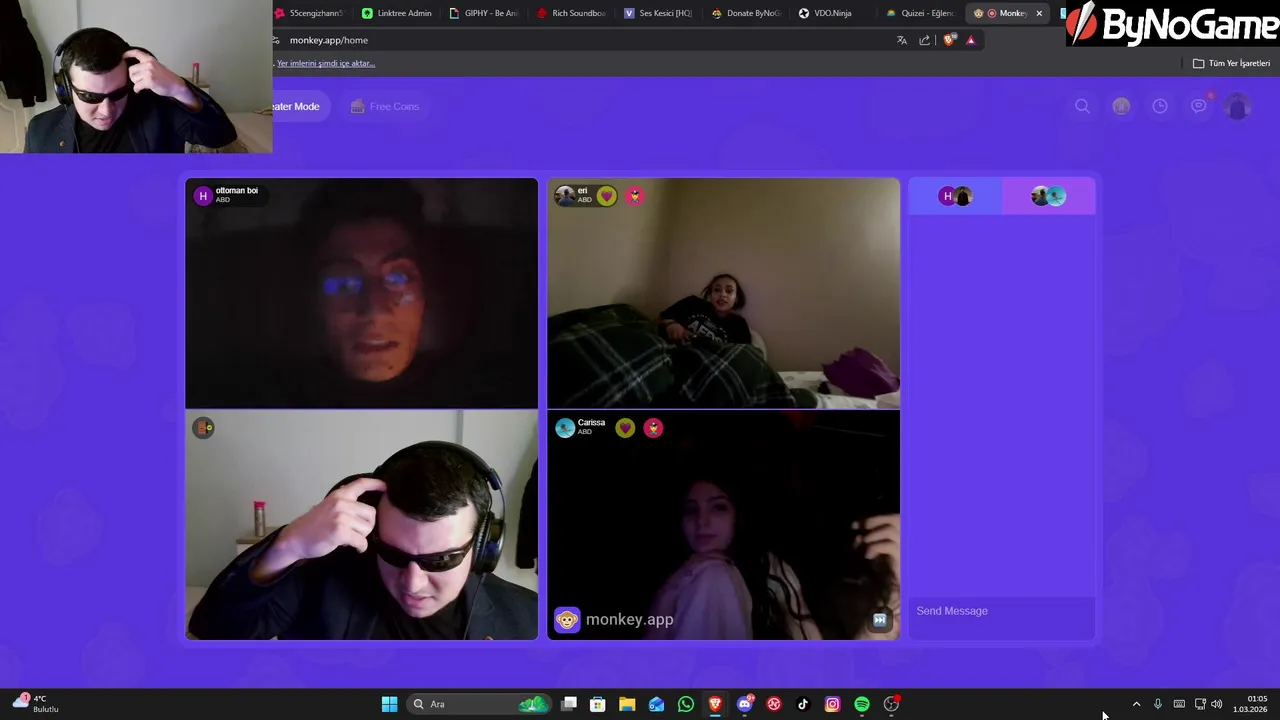Open Brave browser from the taskbar
The height and width of the screenshot is (720, 1280).
point(715,704)
